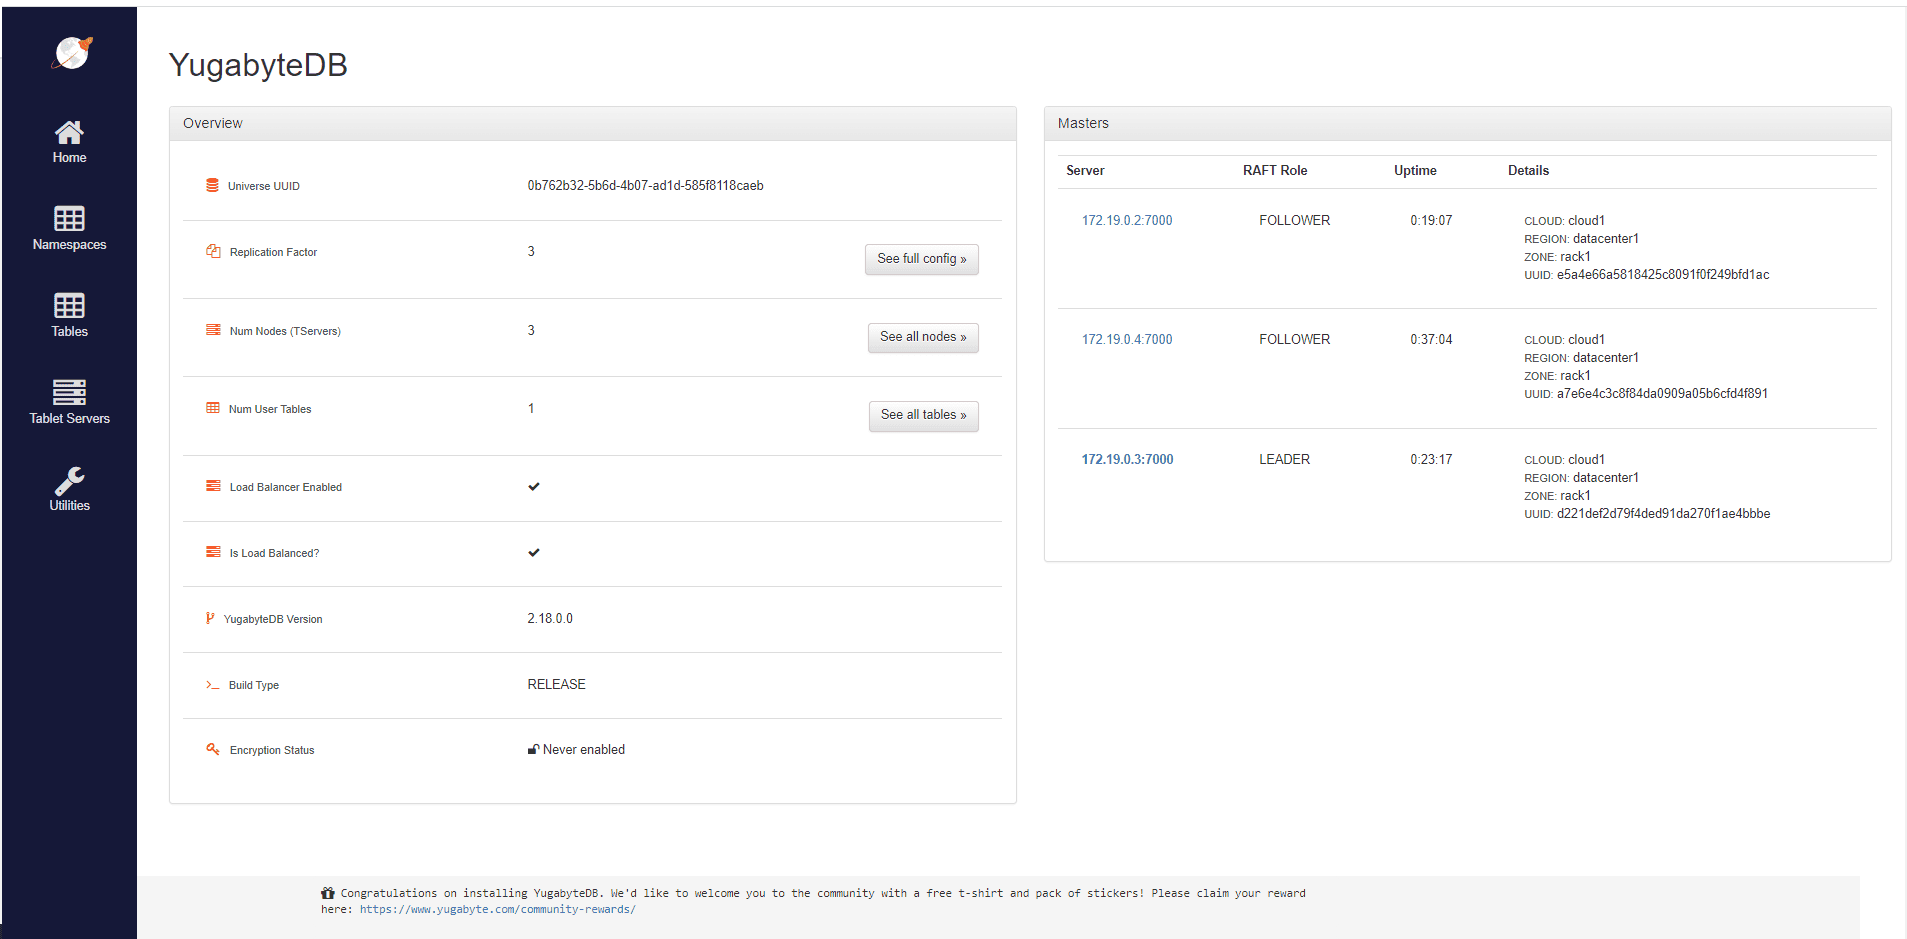Click the gift icon in footer message
The height and width of the screenshot is (939, 1907).
click(x=327, y=893)
